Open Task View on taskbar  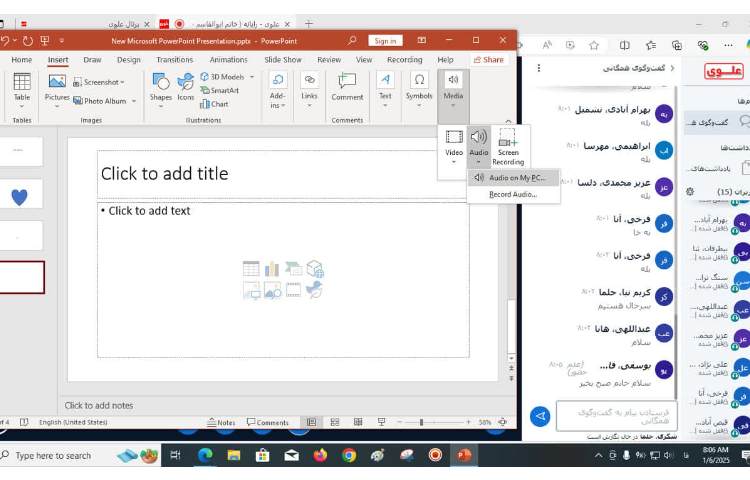pyautogui.click(x=176, y=455)
